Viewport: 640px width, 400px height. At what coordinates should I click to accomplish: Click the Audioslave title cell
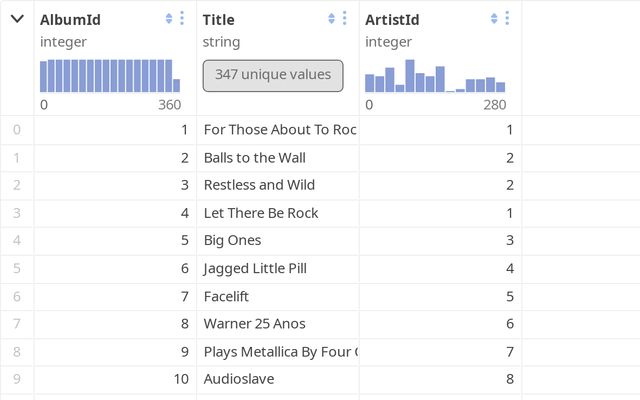click(x=238, y=379)
